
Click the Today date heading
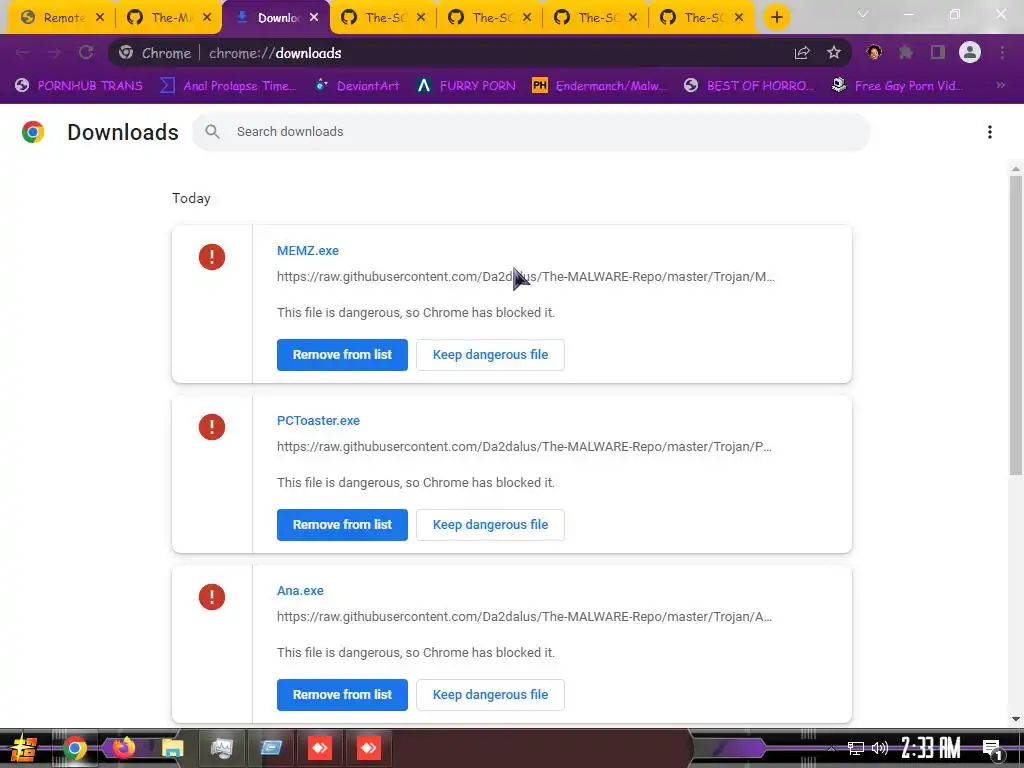[x=191, y=199]
